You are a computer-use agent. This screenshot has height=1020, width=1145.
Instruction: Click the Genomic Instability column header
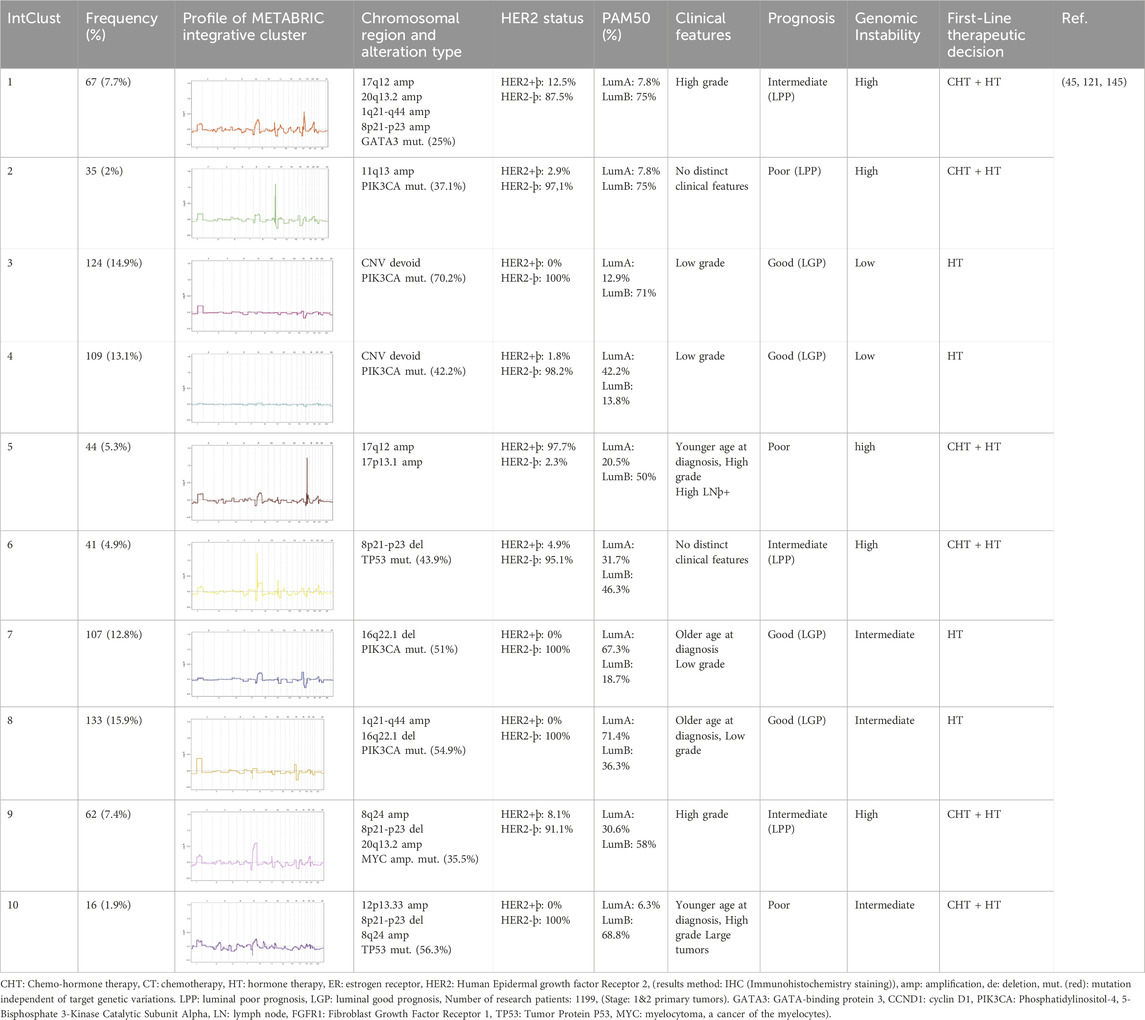[887, 26]
